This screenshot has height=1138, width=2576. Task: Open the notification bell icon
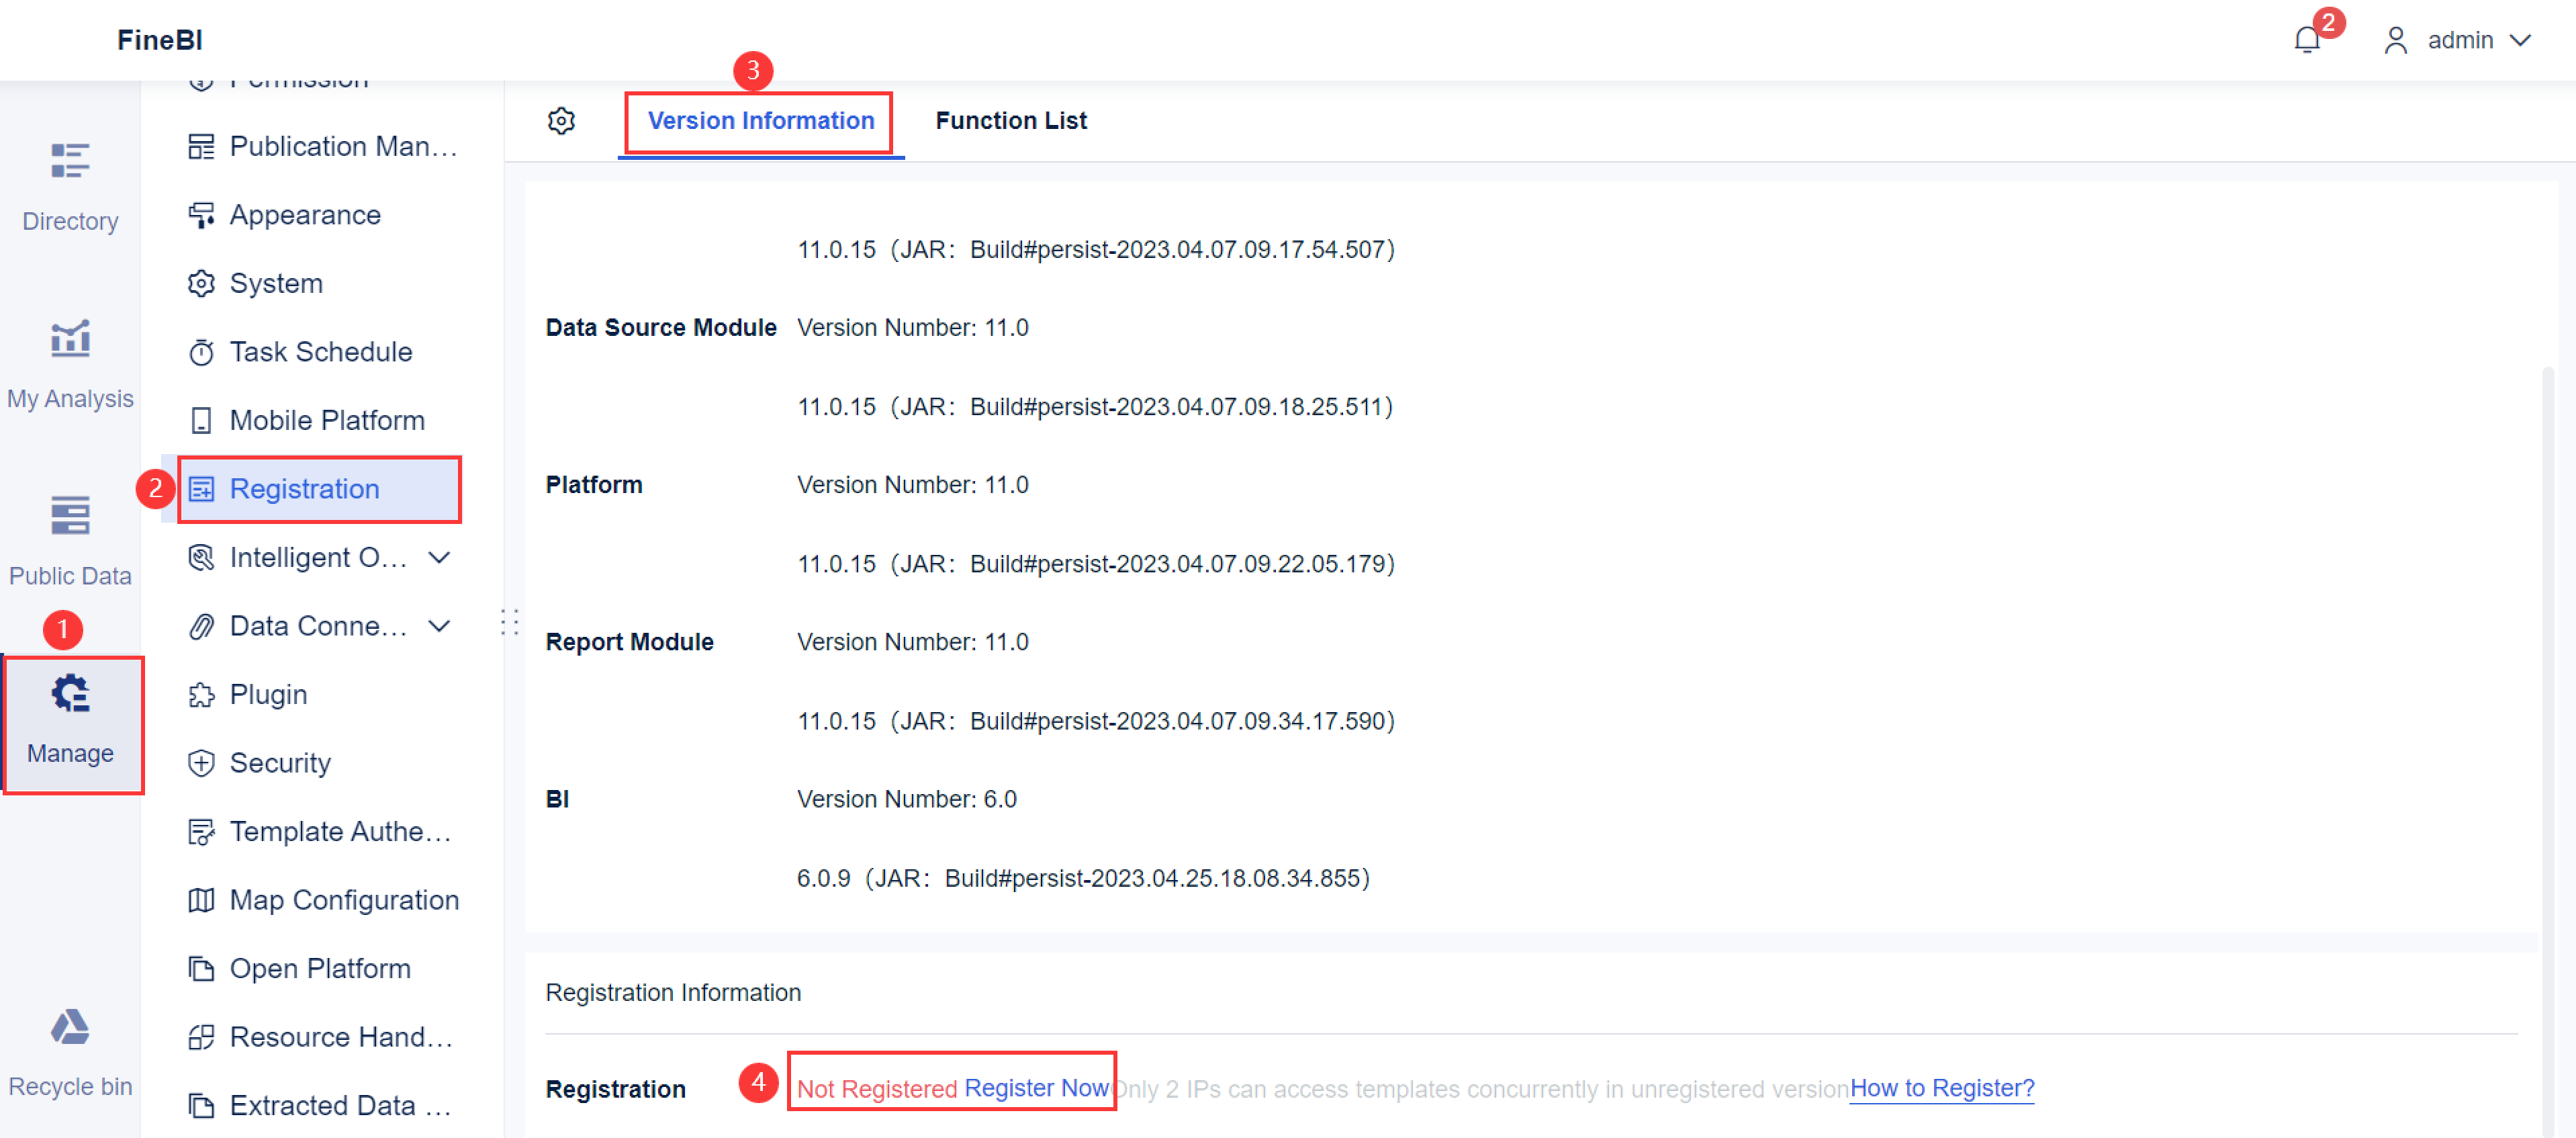(x=2307, y=40)
